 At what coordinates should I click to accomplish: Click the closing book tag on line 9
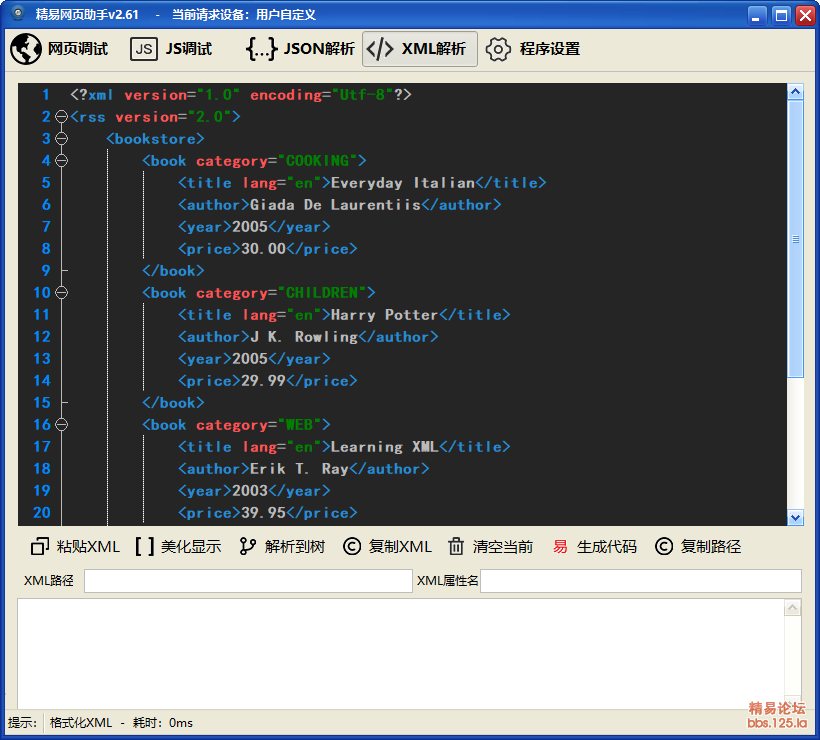coord(173,271)
